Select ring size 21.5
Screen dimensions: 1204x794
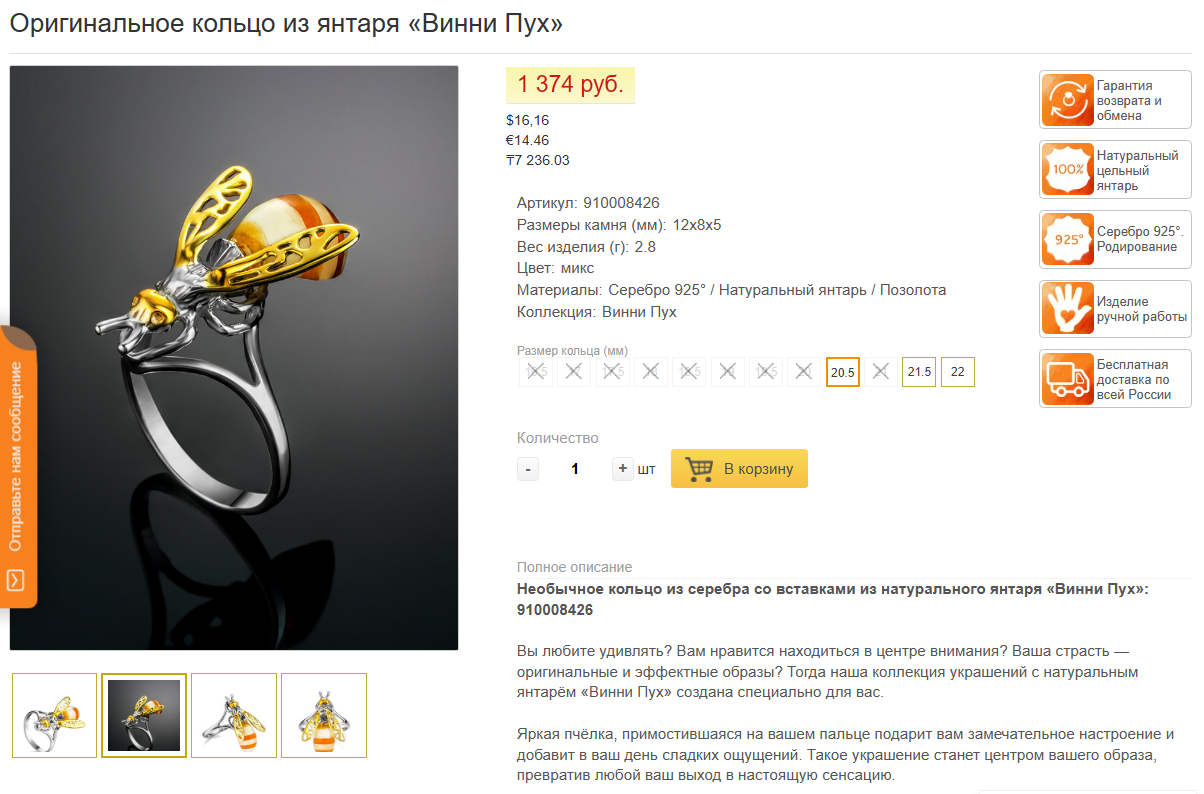pyautogui.click(x=919, y=372)
